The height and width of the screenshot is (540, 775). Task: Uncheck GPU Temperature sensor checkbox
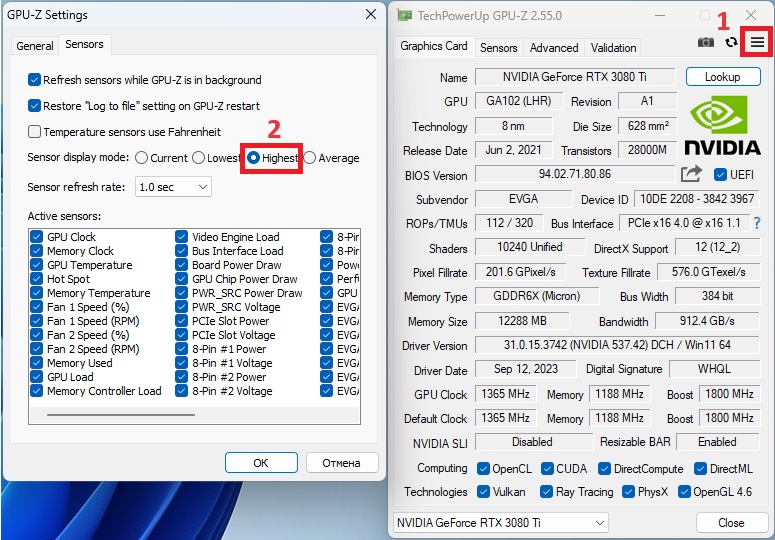(x=36, y=264)
